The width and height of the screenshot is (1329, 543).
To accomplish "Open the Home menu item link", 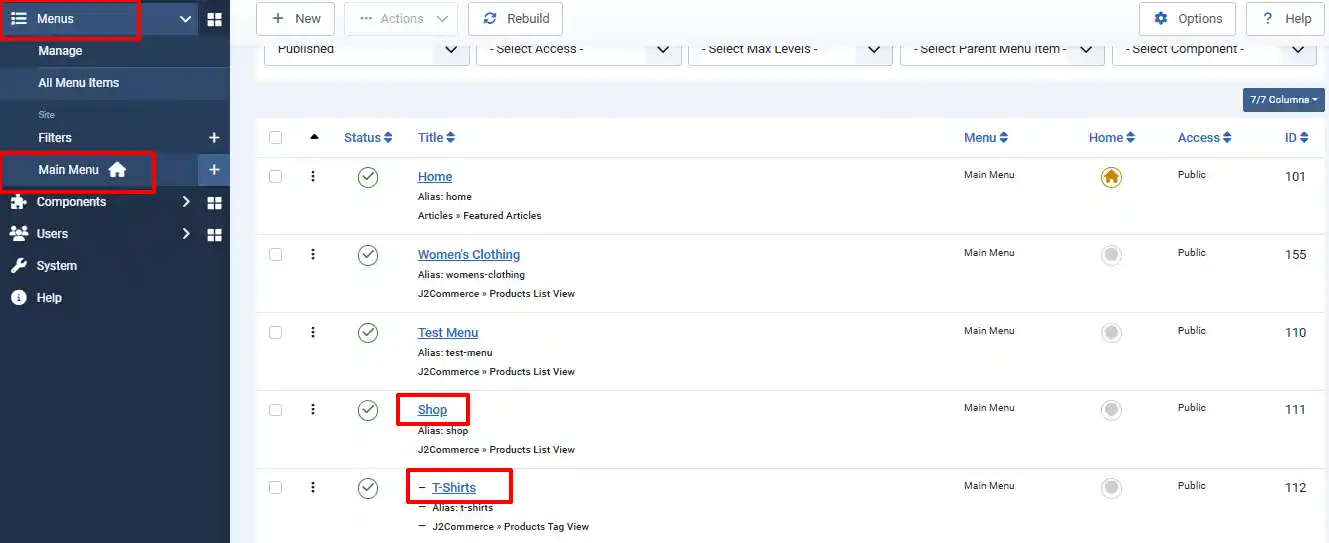I will 435,177.
